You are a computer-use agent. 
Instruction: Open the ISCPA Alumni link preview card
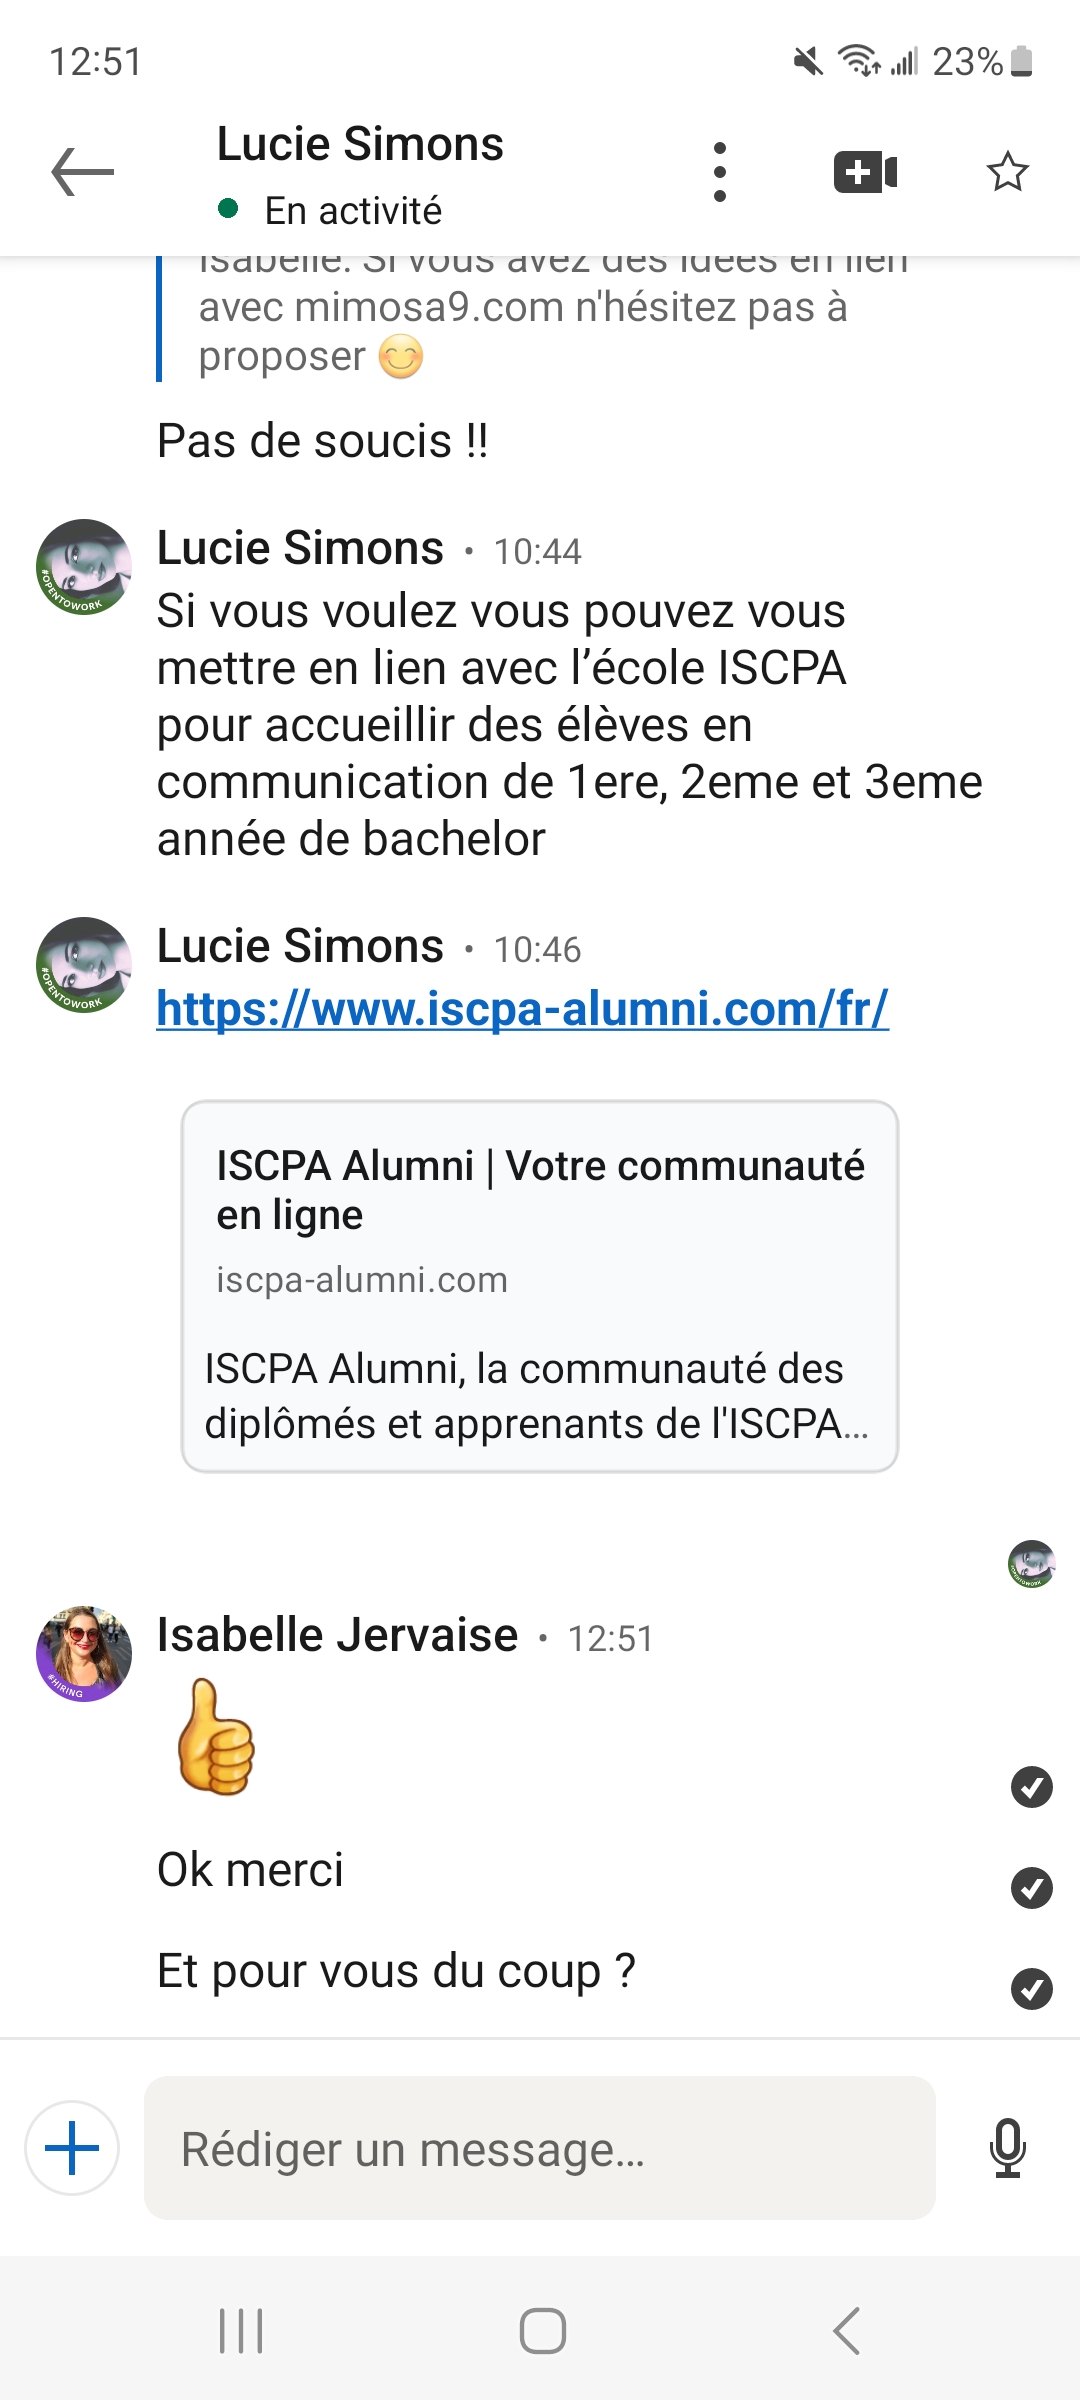coord(540,1286)
